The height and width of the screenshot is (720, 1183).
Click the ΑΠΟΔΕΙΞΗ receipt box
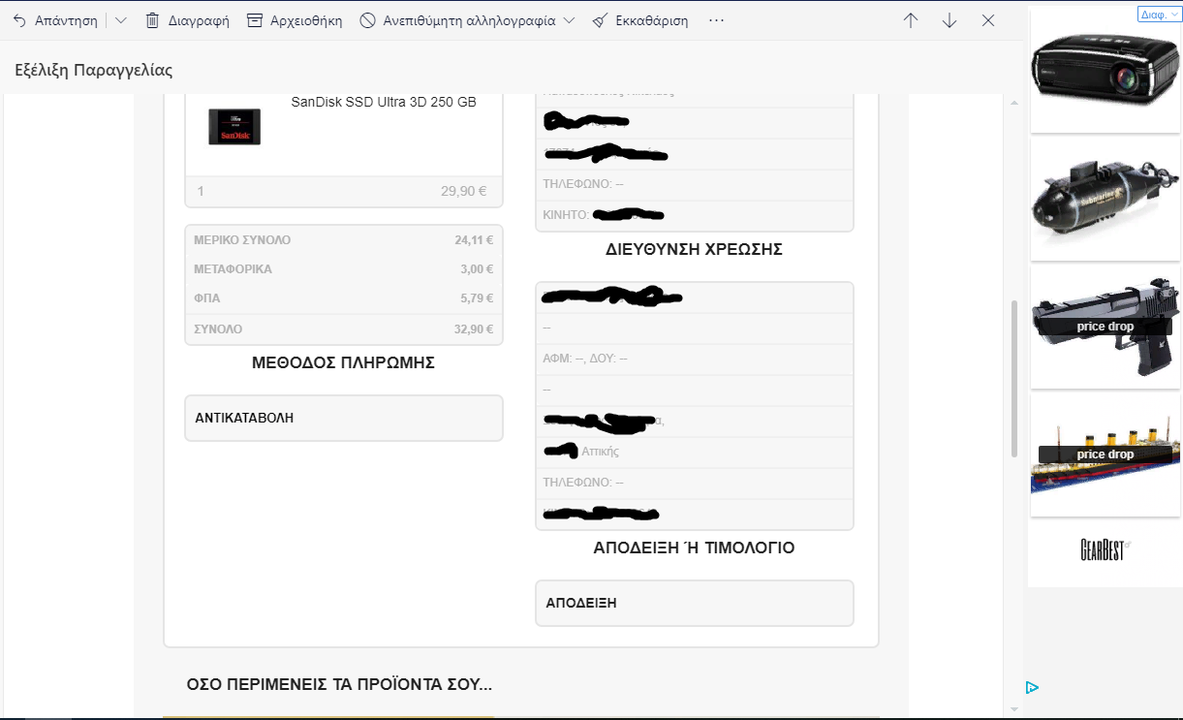695,603
